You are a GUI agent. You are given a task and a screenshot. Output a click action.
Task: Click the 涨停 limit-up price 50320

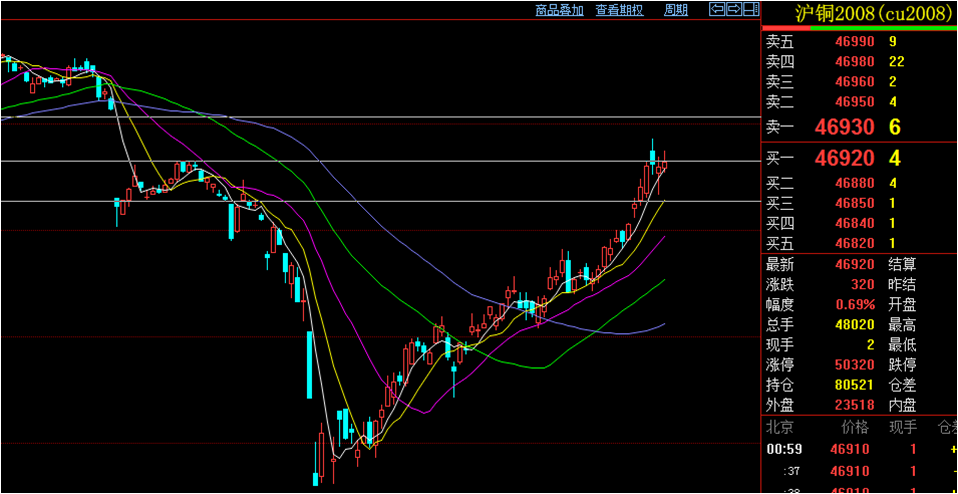click(x=854, y=365)
